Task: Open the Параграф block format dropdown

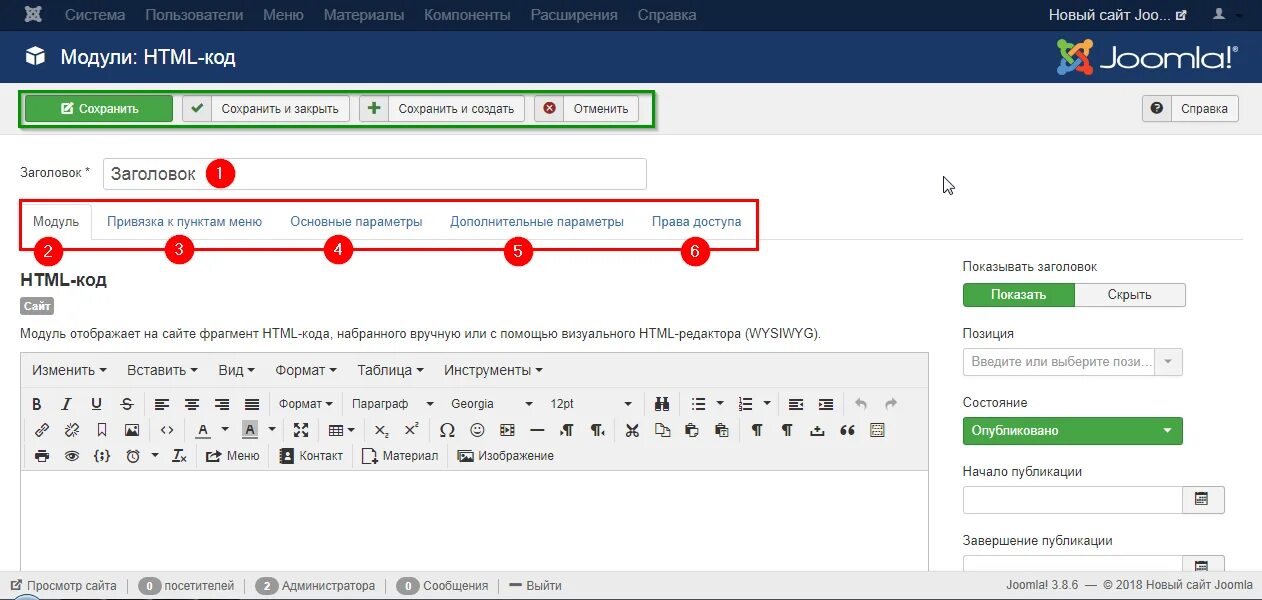Action: click(393, 404)
